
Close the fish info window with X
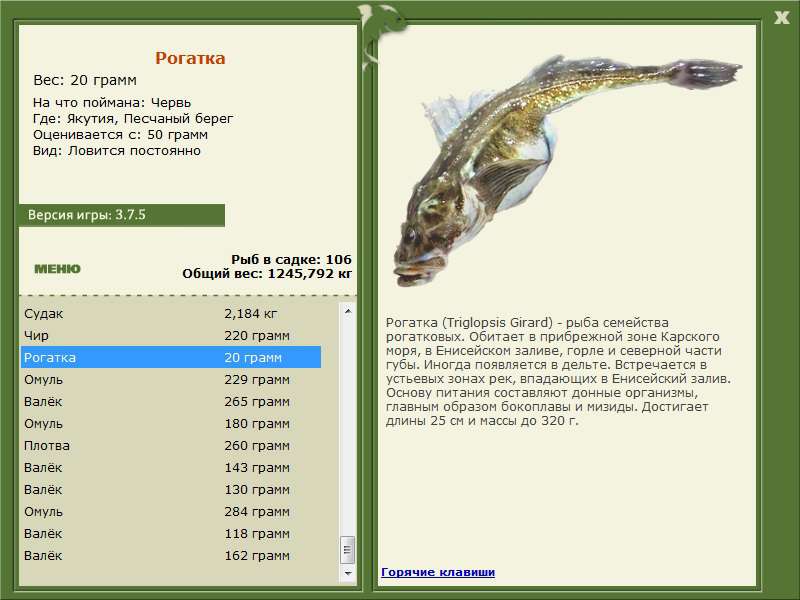coord(781,18)
